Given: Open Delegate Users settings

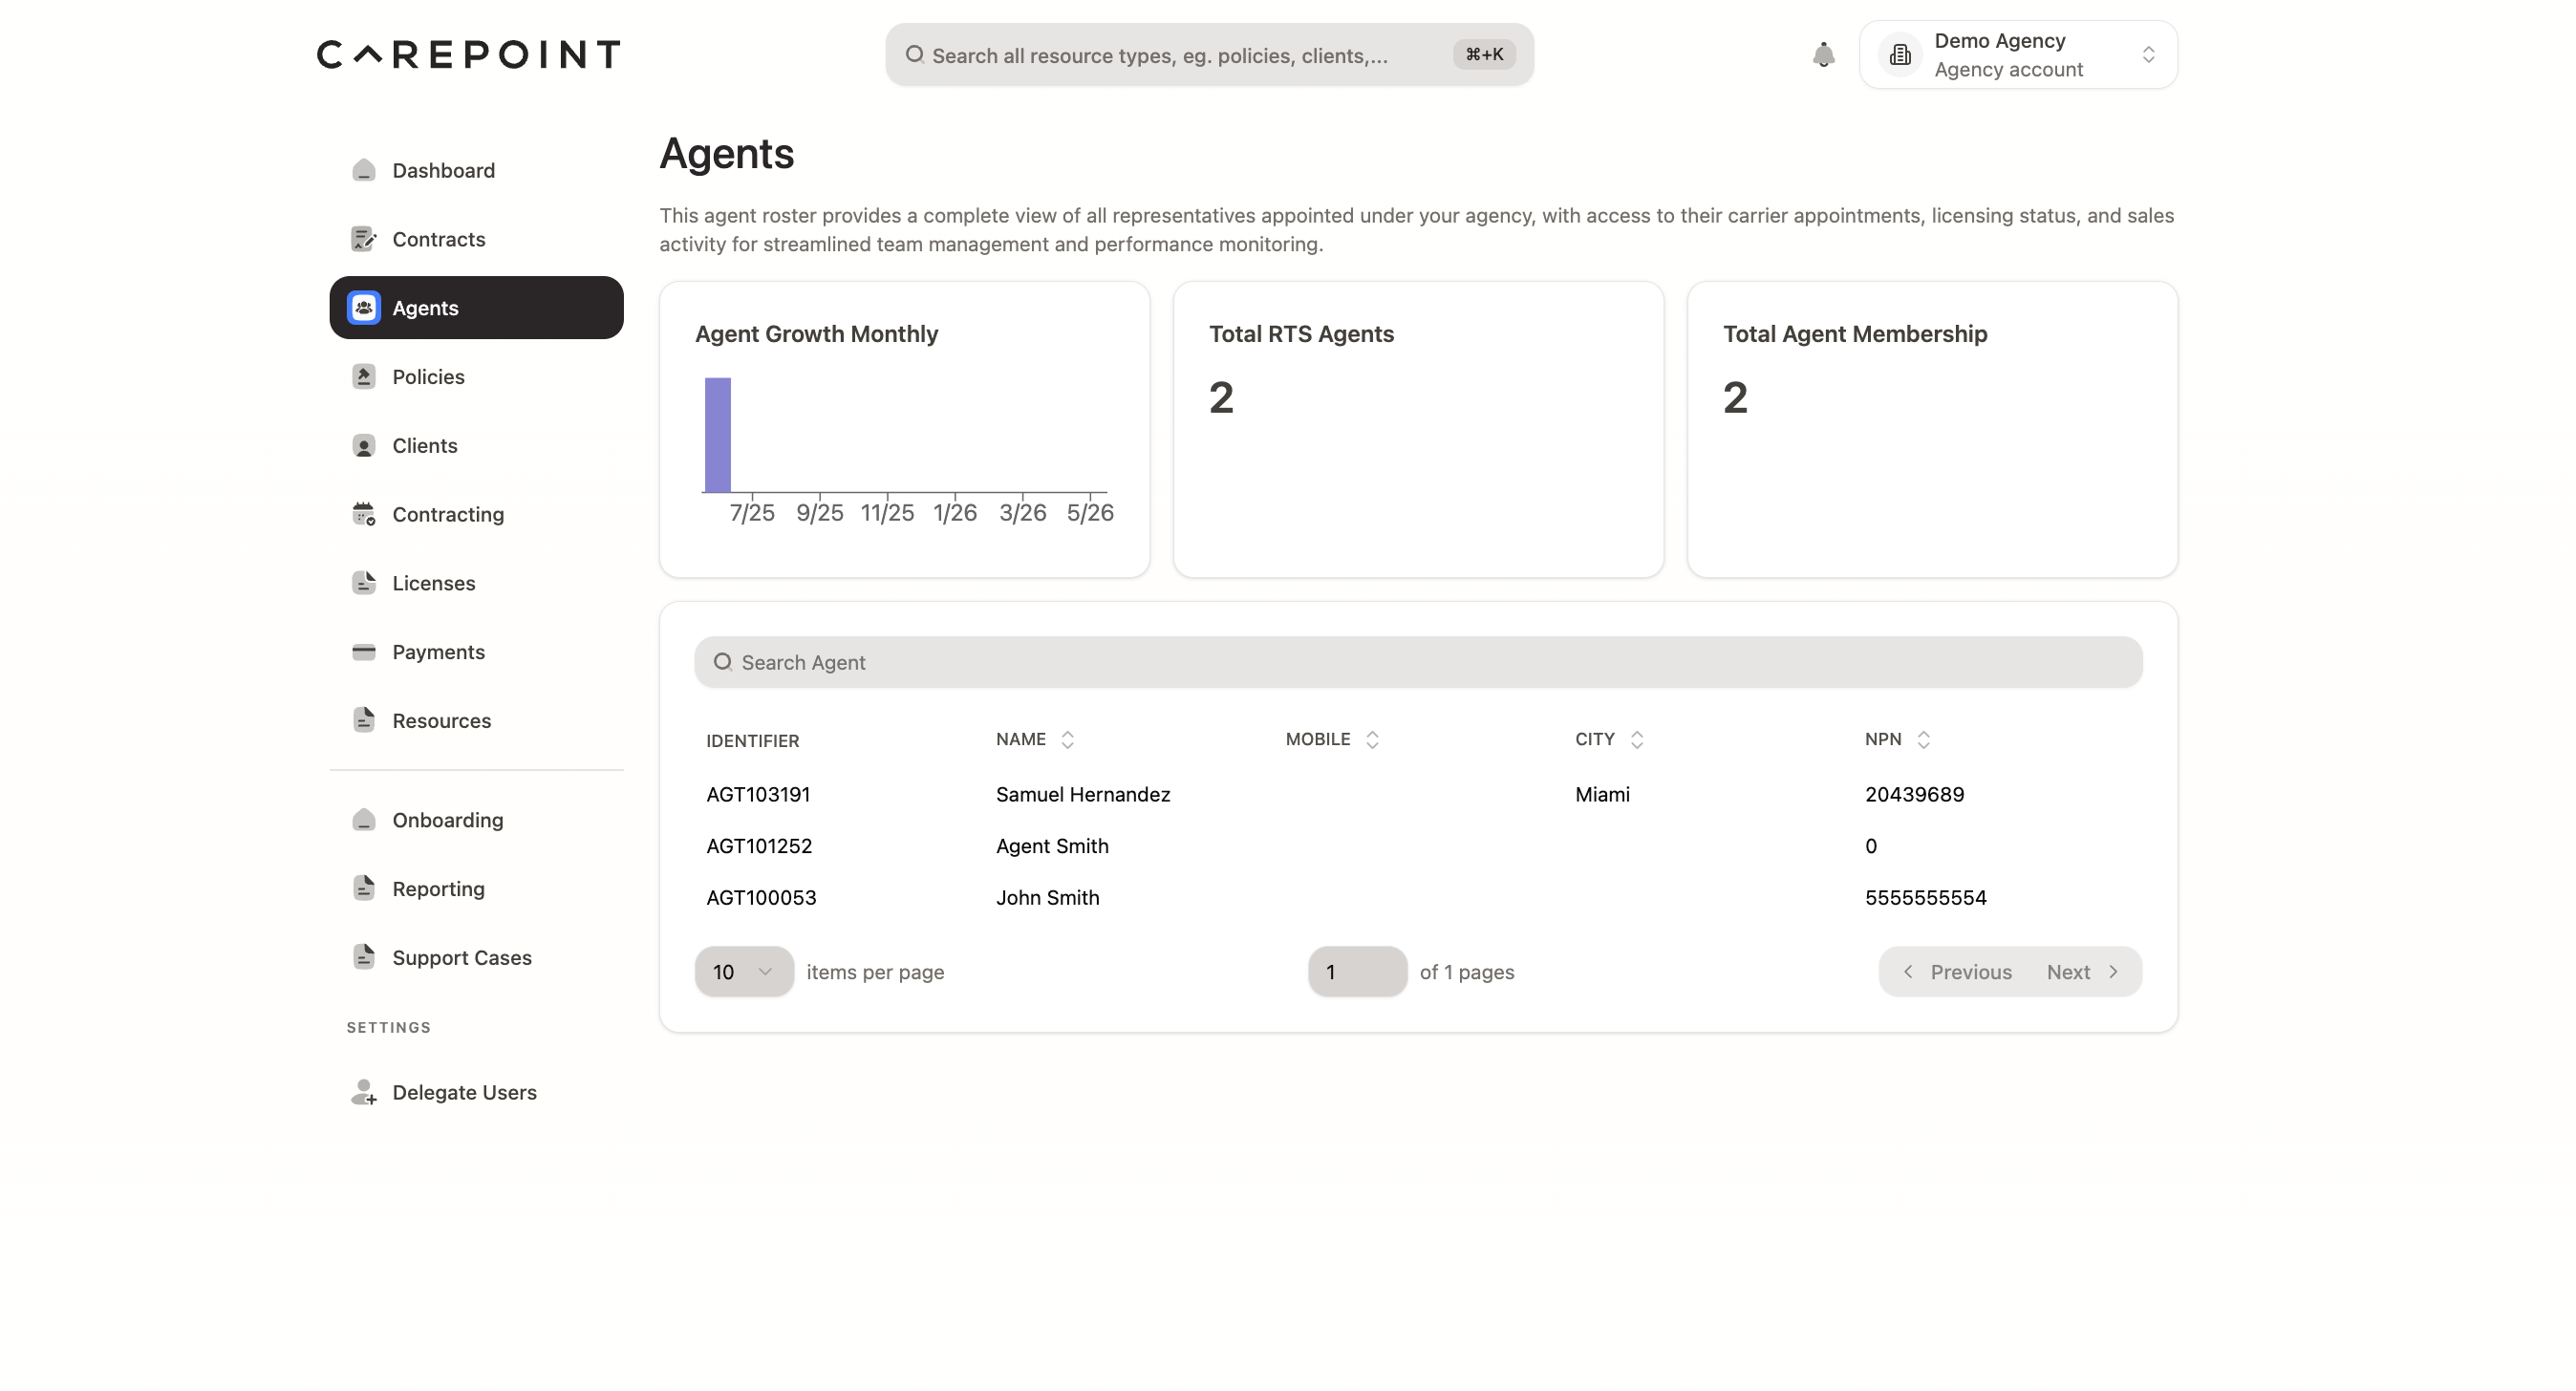Looking at the screenshot, I should tap(476, 1093).
